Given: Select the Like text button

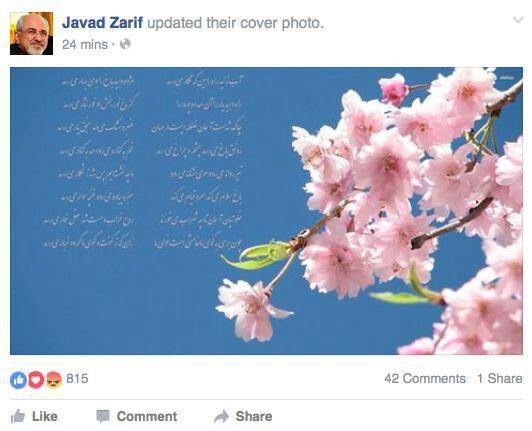Looking at the screenshot, I should 45,416.
